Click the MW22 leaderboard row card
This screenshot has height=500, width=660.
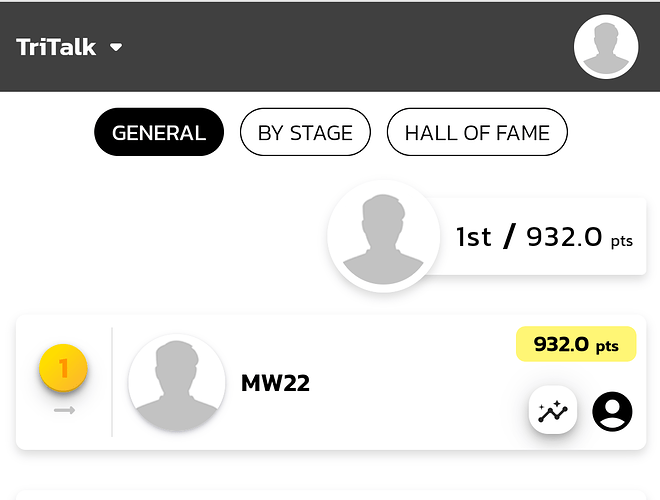[331, 382]
